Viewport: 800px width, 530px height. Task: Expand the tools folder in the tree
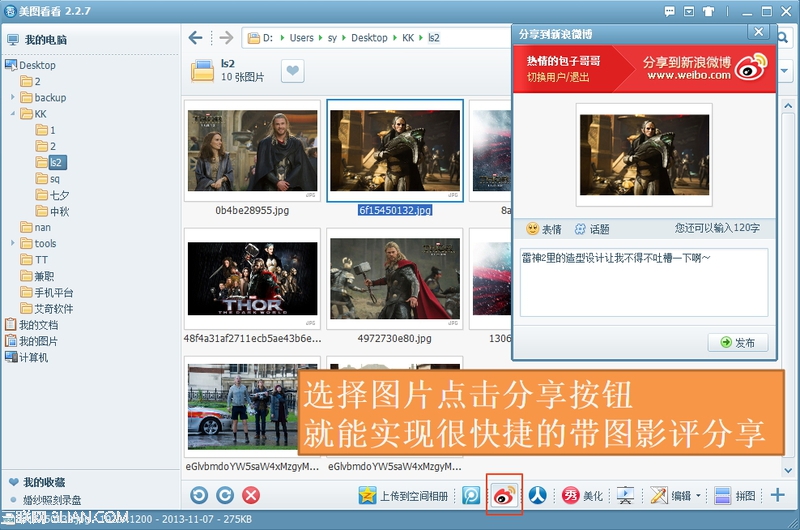pos(13,243)
